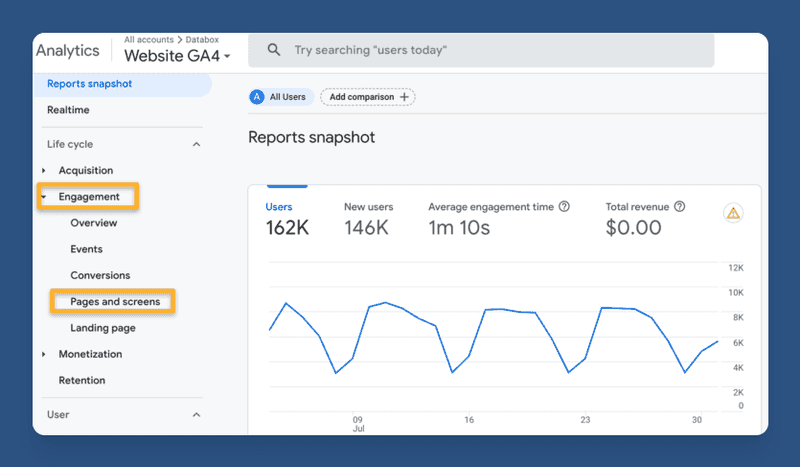Click the $0.00 revenue value
The image size is (800, 467).
tap(634, 228)
